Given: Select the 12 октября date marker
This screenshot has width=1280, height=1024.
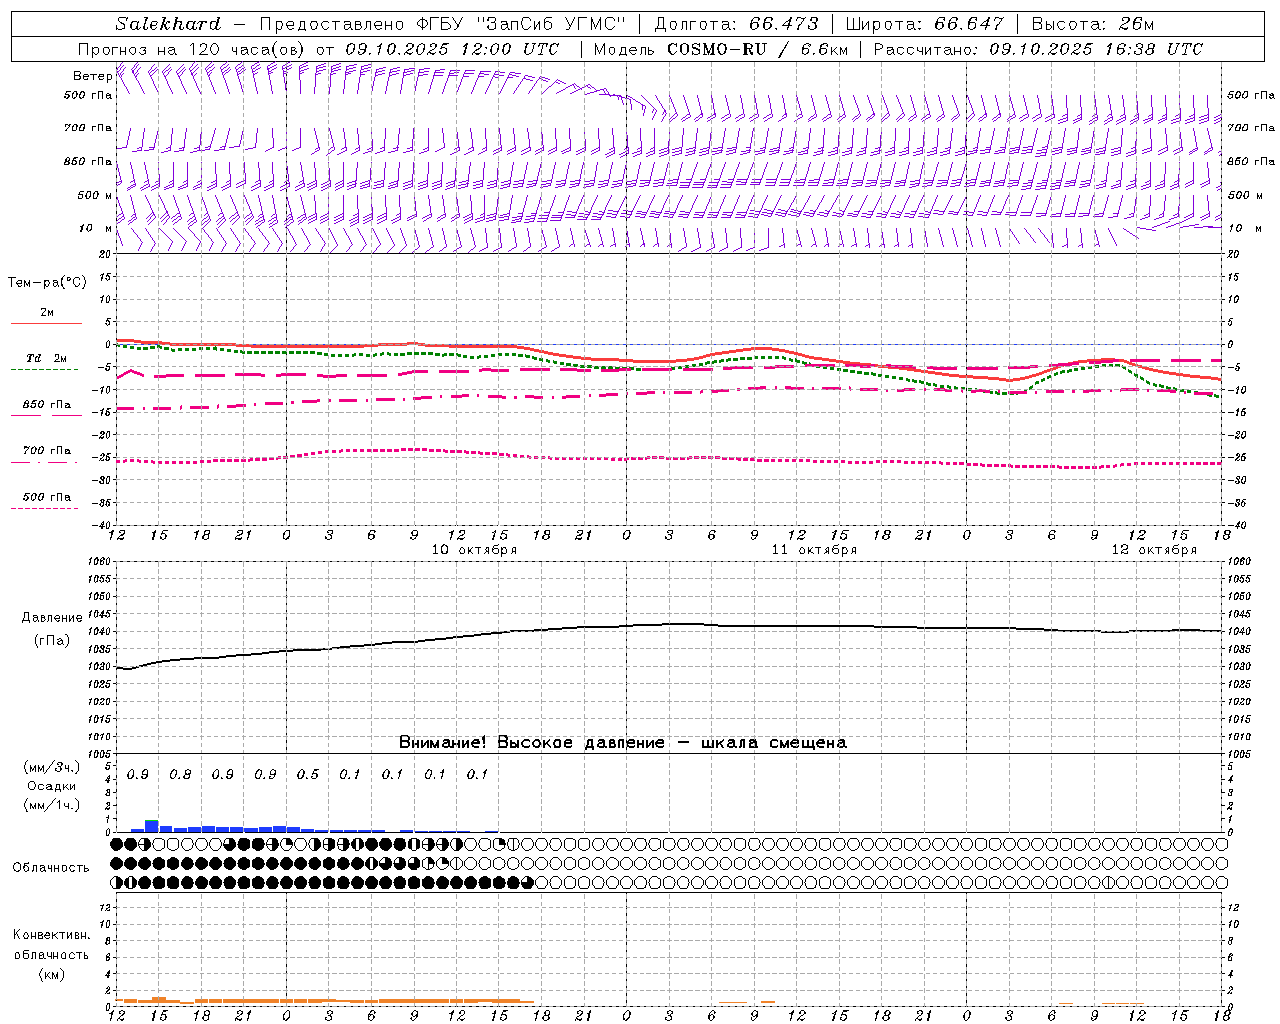Looking at the screenshot, I should 1154,550.
